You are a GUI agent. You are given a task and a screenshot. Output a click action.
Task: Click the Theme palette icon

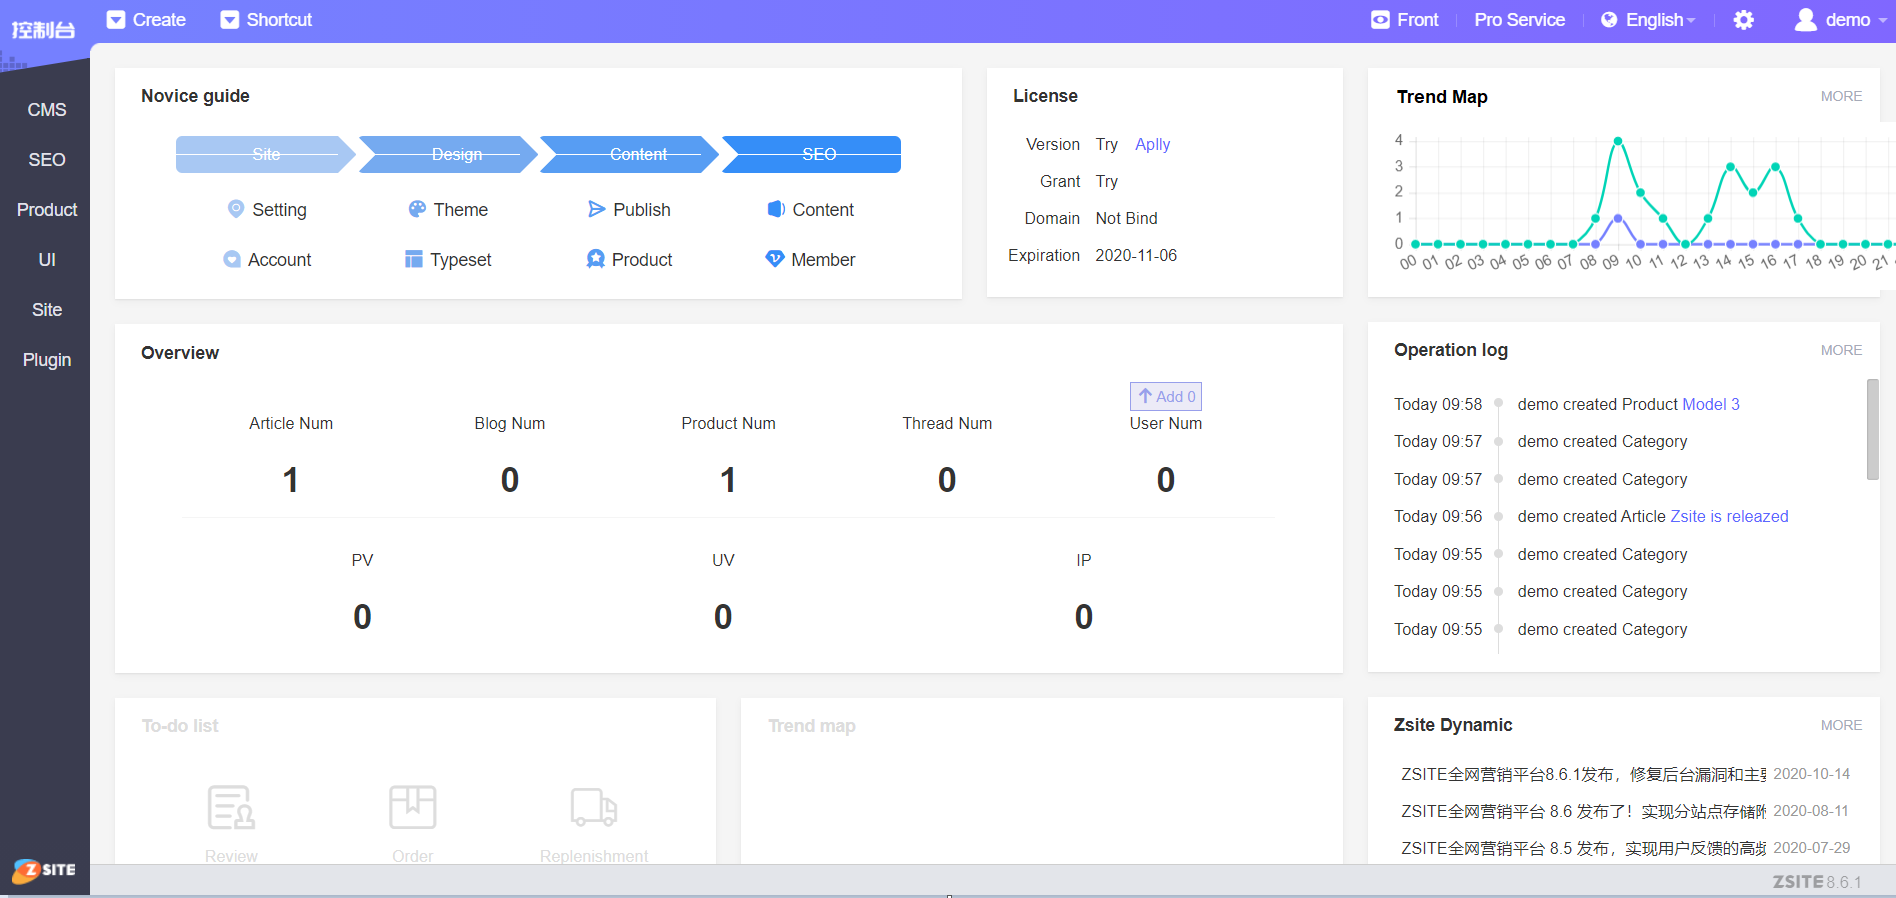417,209
